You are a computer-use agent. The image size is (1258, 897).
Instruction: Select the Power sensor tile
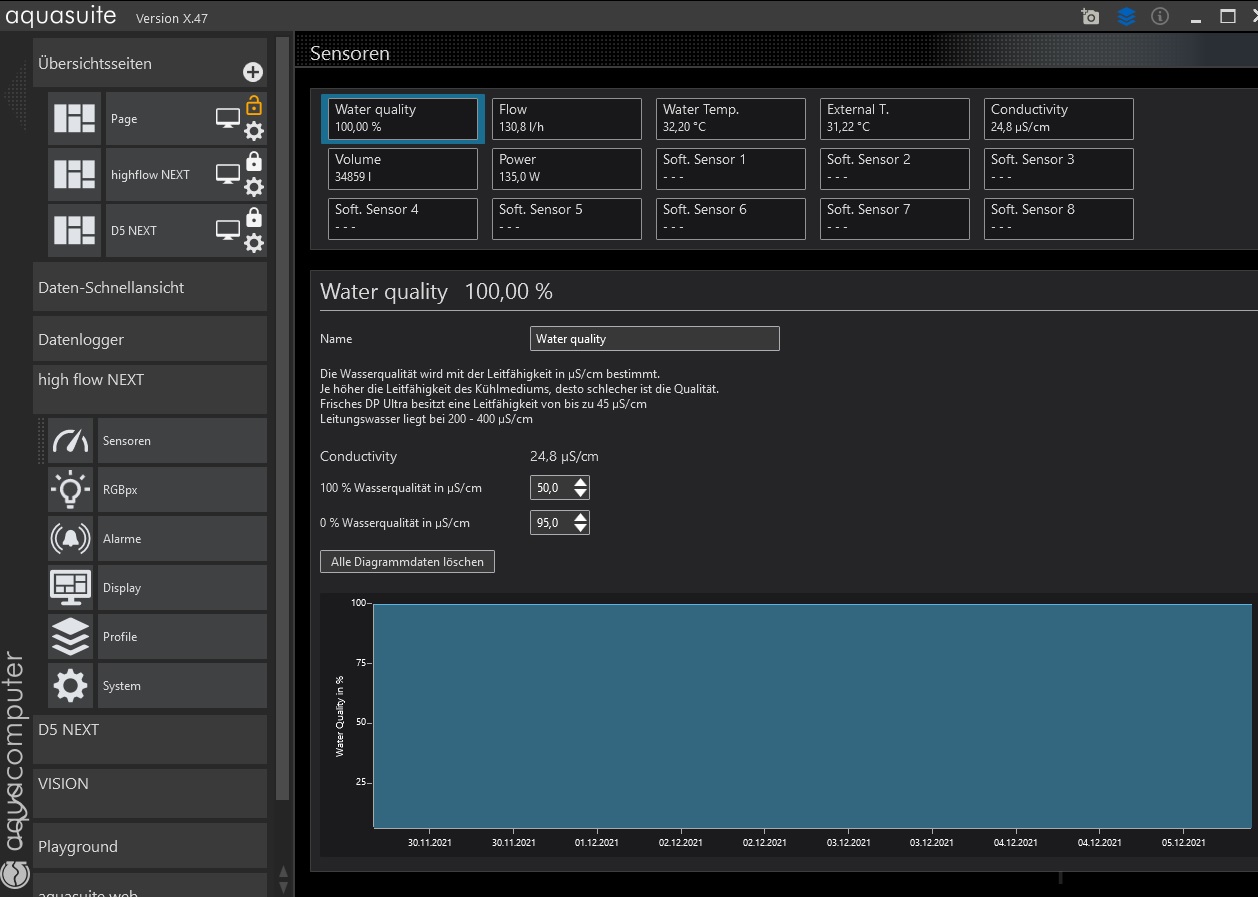coord(567,169)
